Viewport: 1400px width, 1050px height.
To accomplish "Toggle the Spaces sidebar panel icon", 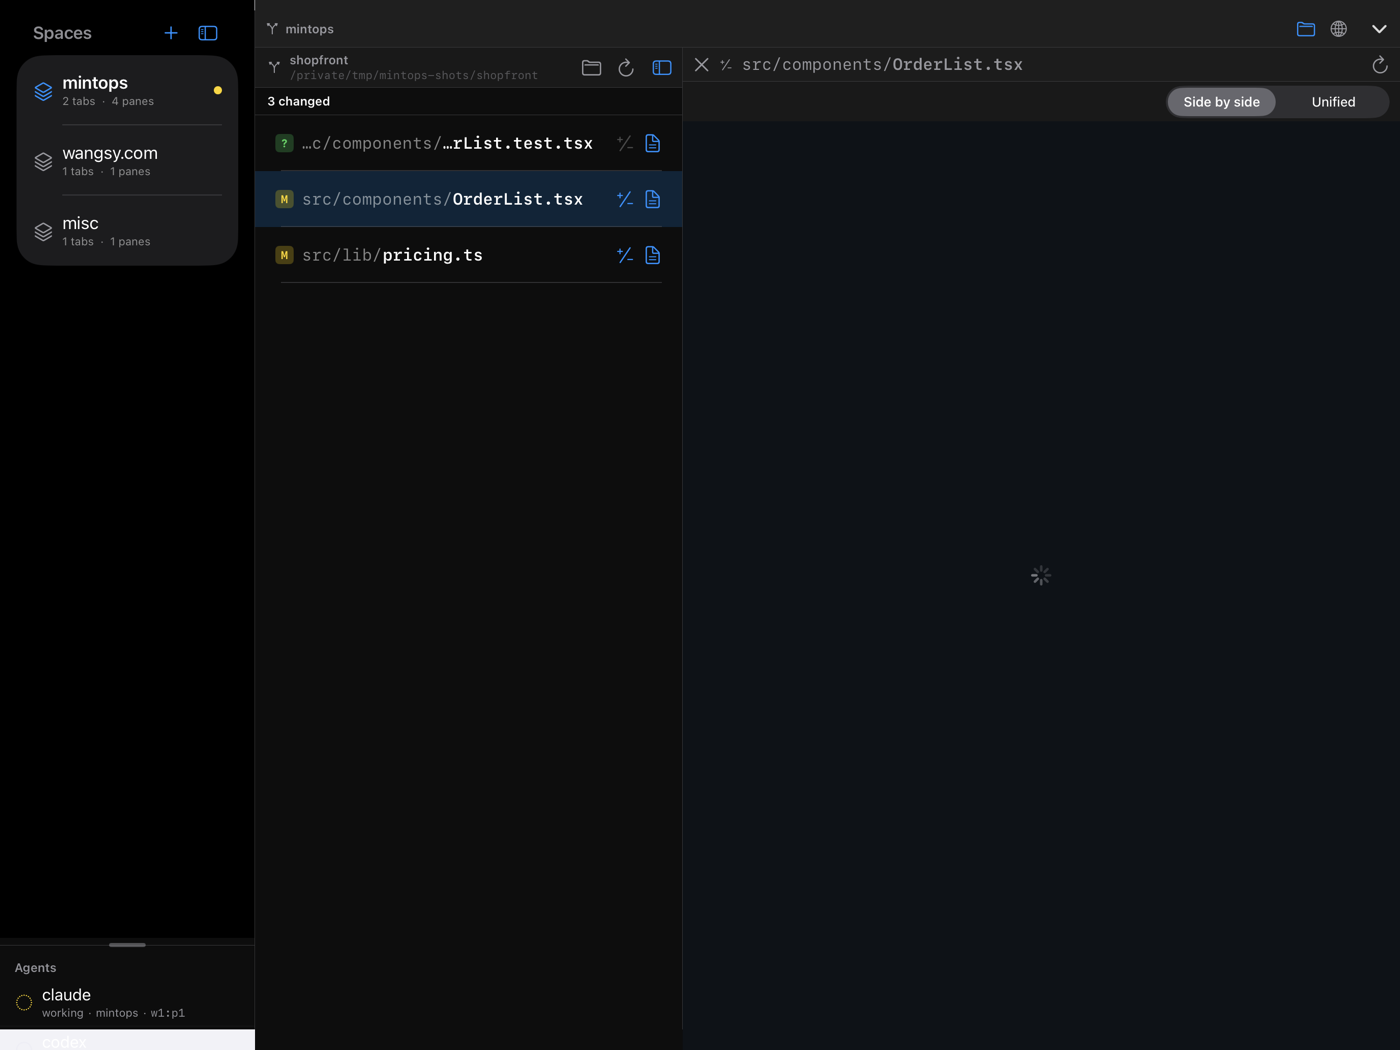I will tap(208, 33).
